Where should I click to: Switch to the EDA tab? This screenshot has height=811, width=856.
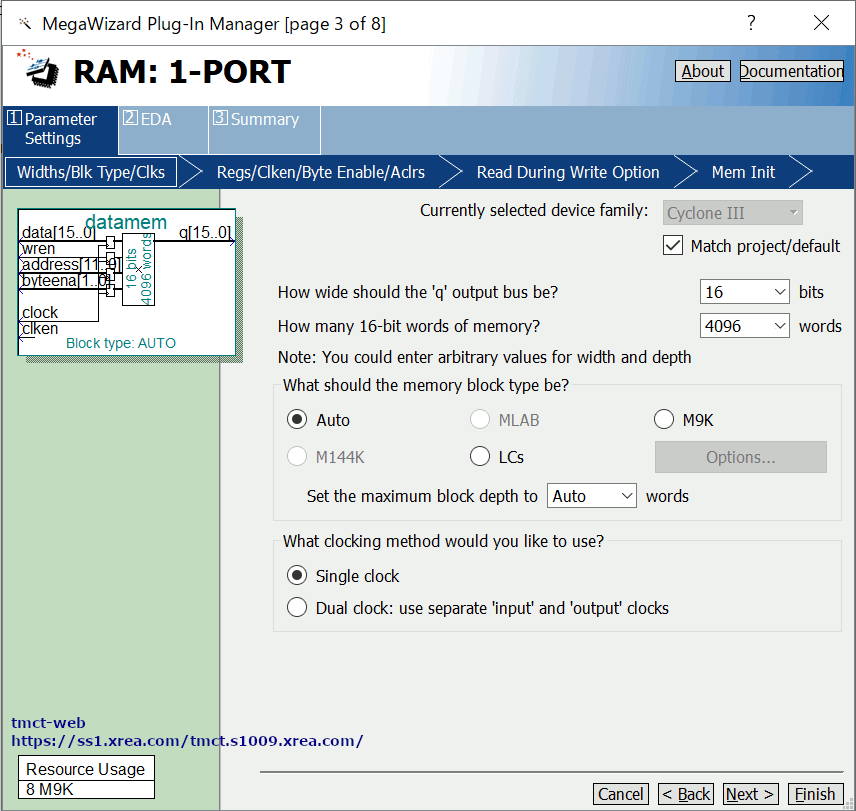tap(163, 129)
